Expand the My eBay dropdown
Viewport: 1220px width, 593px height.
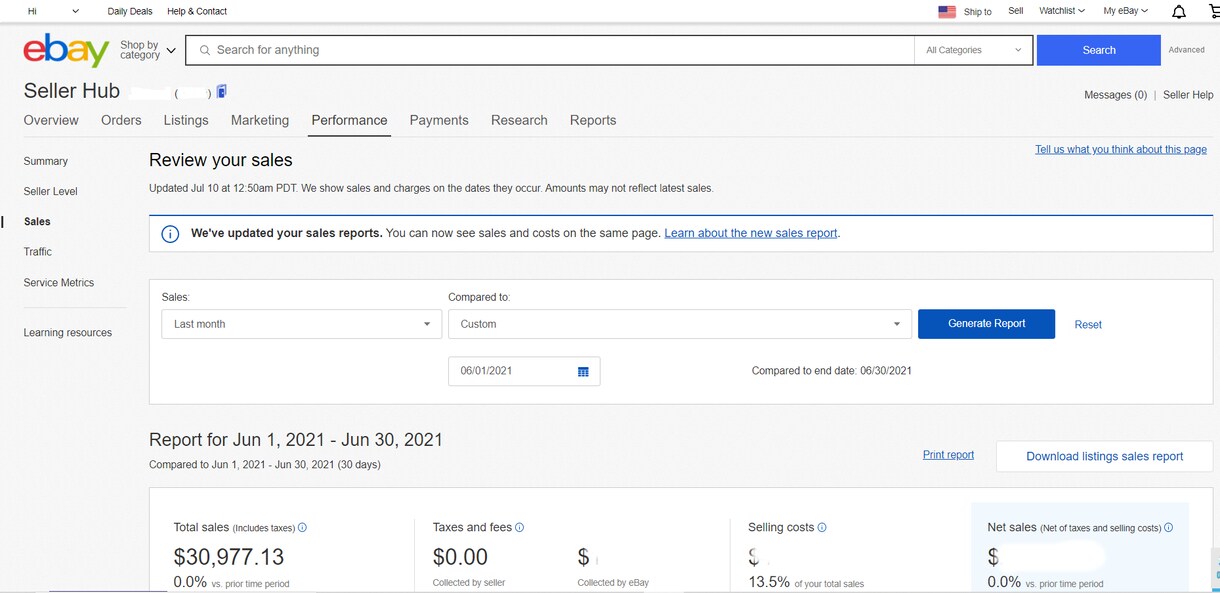pyautogui.click(x=1126, y=11)
